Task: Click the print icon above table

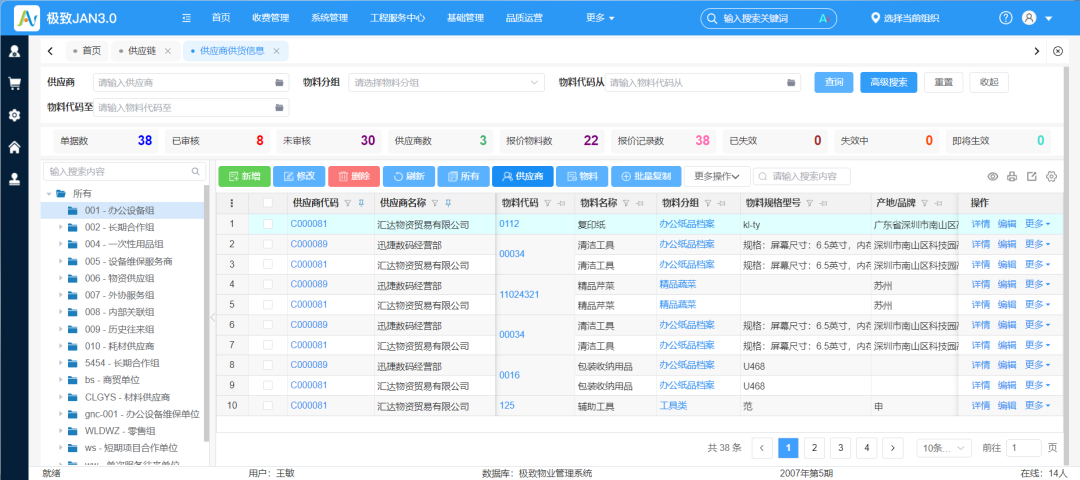Action: point(1012,176)
